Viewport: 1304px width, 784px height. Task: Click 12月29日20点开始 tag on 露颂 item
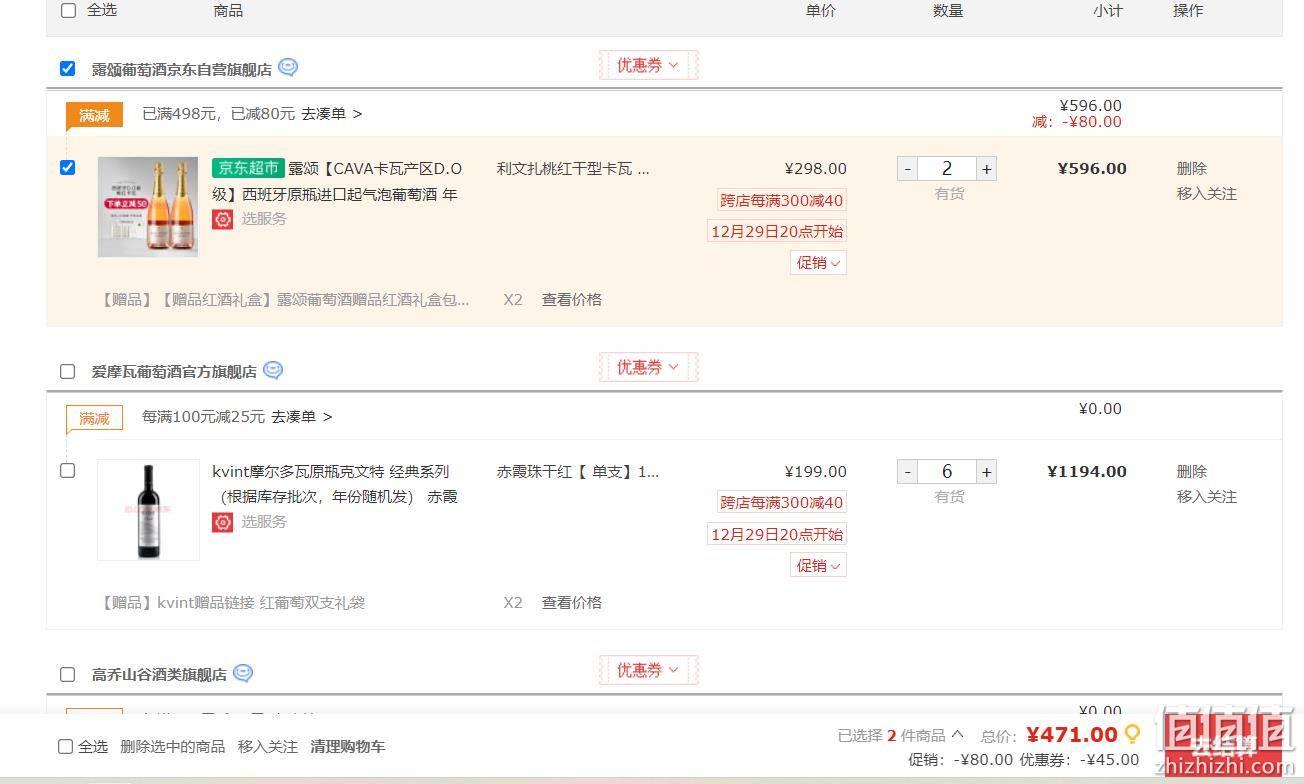pos(777,232)
